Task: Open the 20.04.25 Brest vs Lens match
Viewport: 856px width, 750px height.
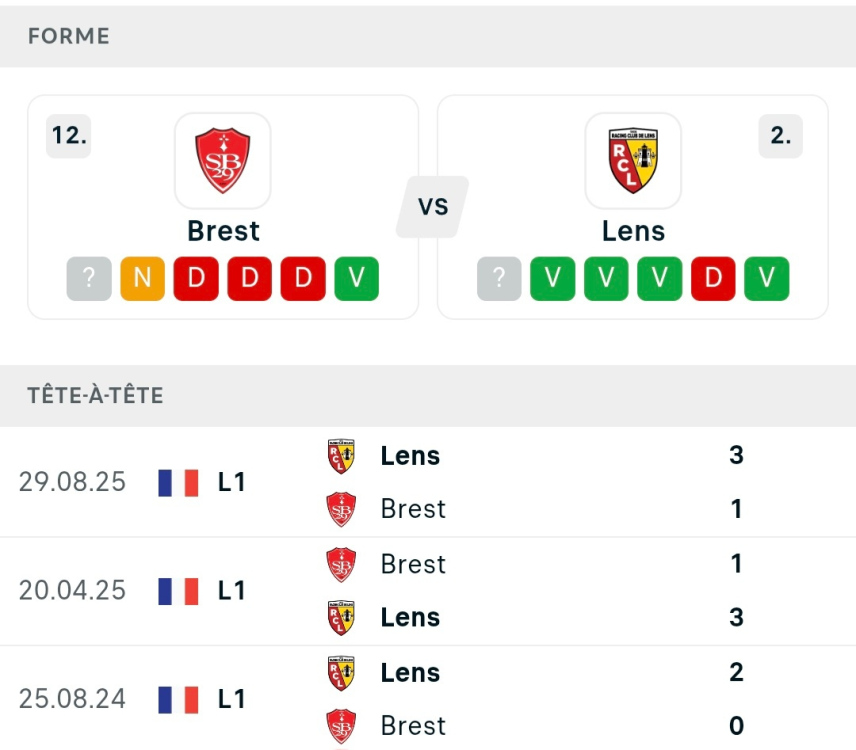Action: tap(500, 590)
